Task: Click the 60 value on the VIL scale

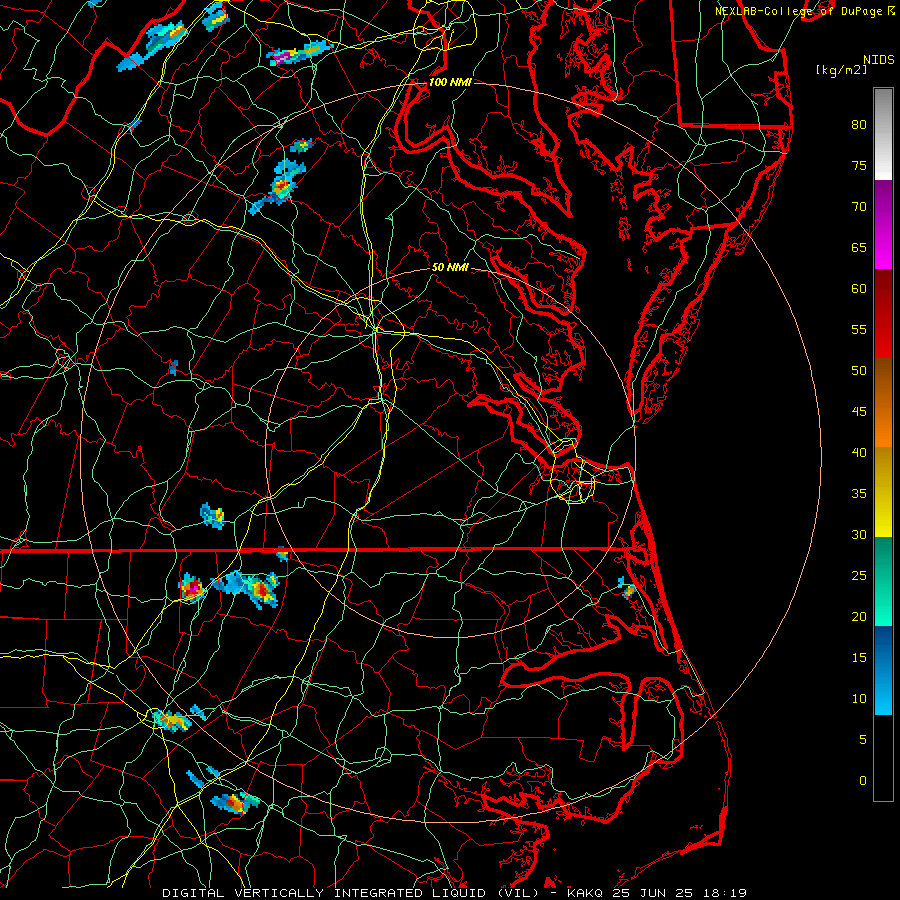Action: coord(859,289)
